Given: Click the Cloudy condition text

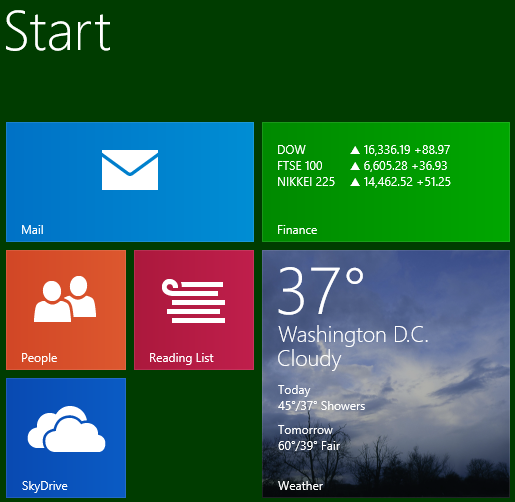Looking at the screenshot, I should (x=309, y=359).
